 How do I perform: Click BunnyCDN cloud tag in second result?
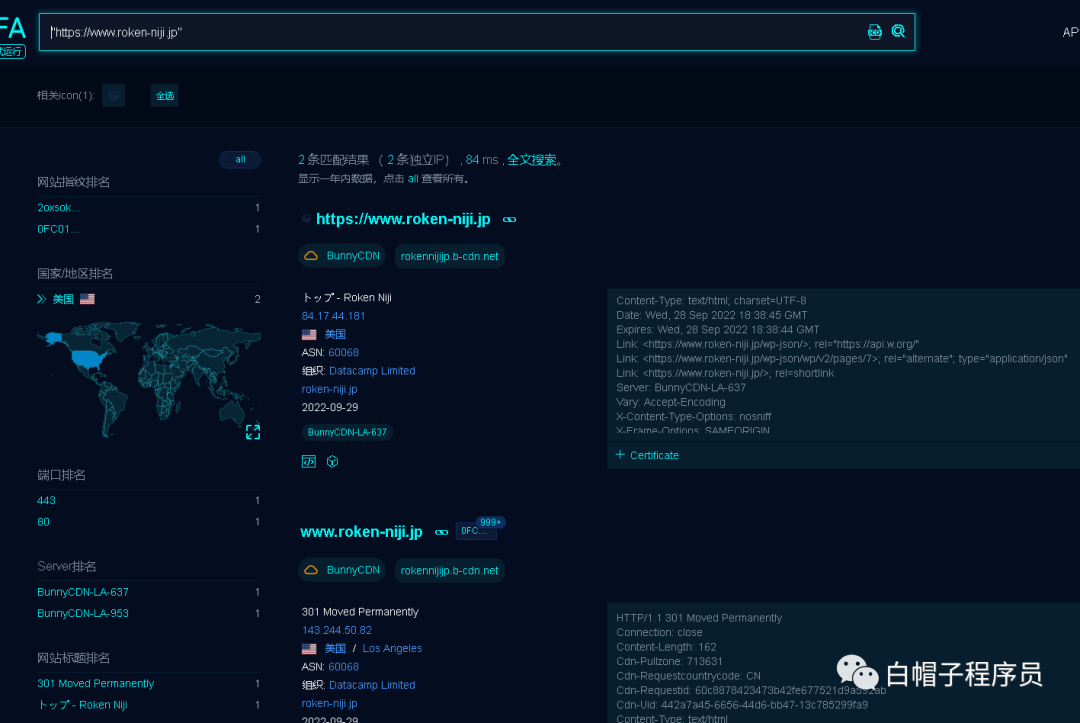(342, 570)
